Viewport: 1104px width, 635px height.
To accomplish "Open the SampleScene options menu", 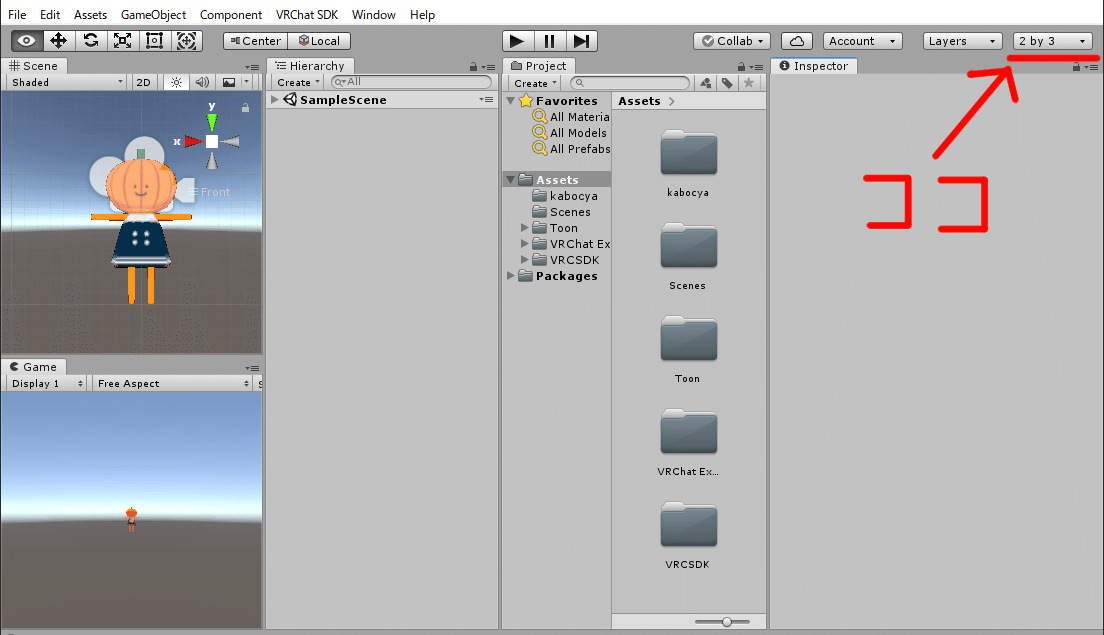I will (x=486, y=100).
